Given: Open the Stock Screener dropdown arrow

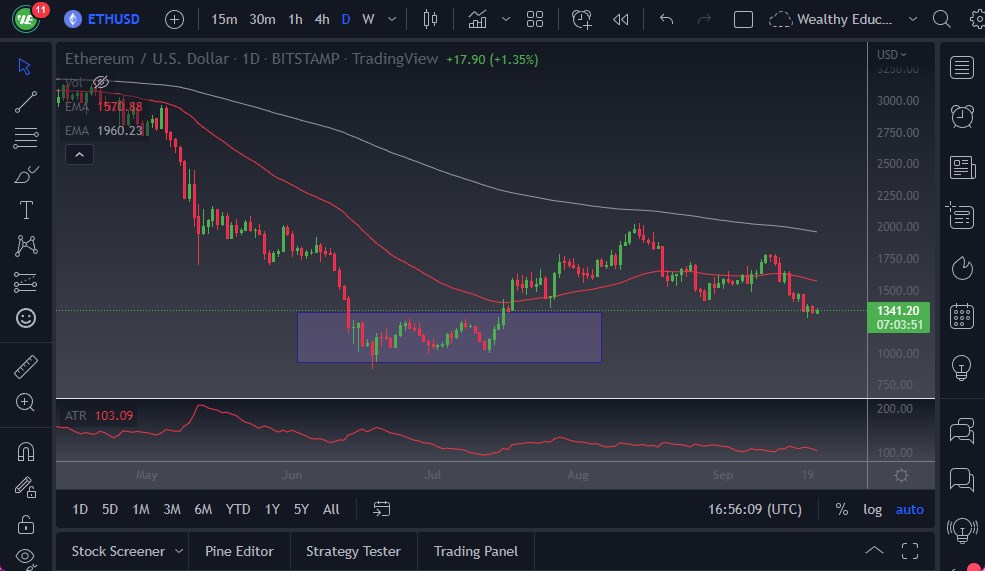Looking at the screenshot, I should pyautogui.click(x=179, y=551).
